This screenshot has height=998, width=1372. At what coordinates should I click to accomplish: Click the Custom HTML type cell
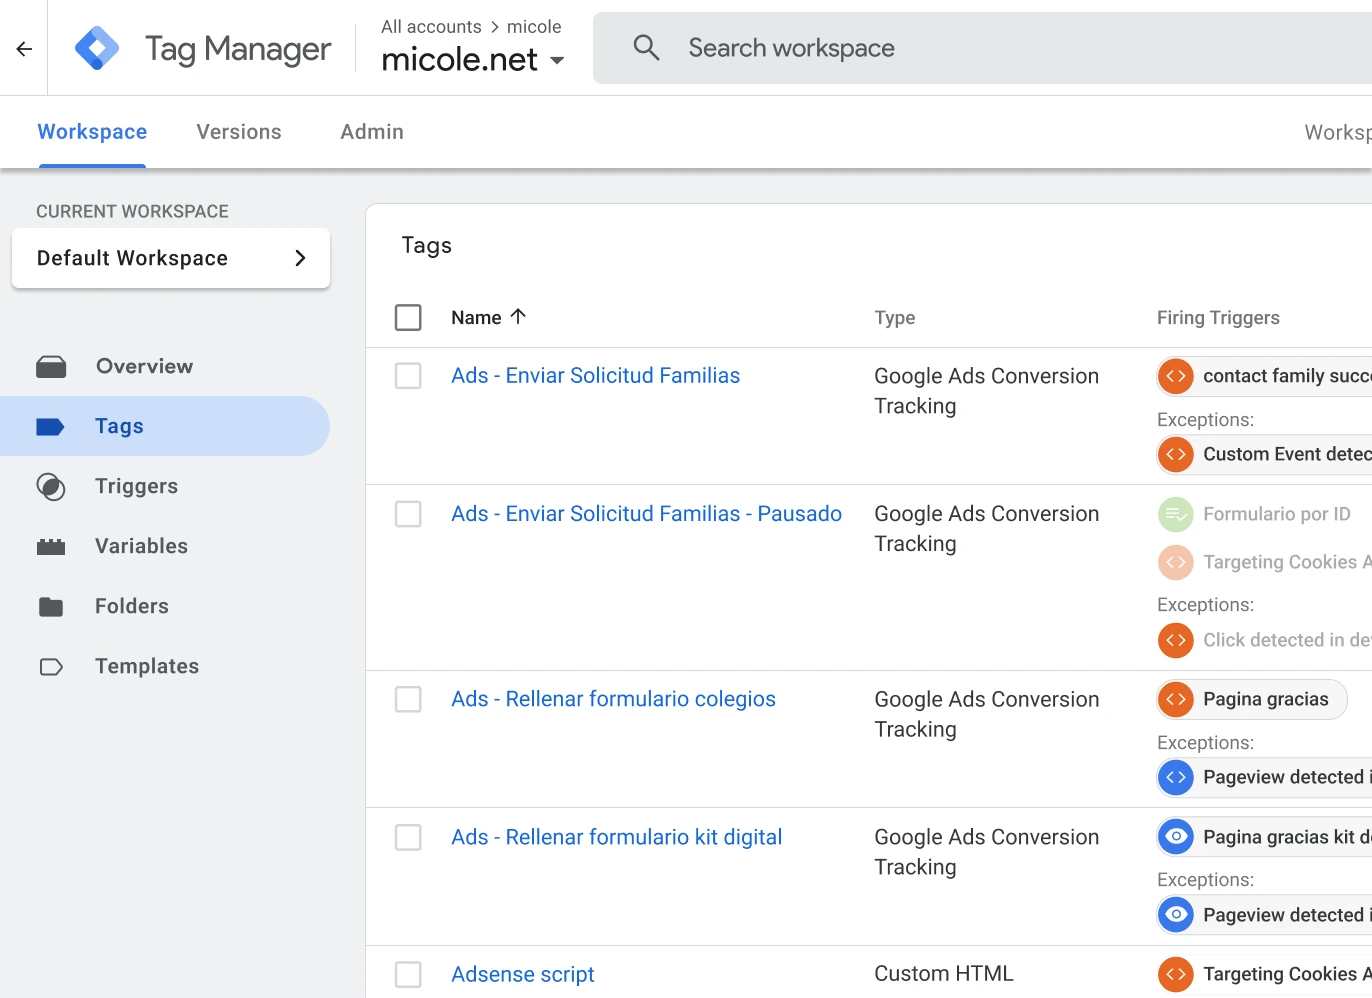pos(944,974)
